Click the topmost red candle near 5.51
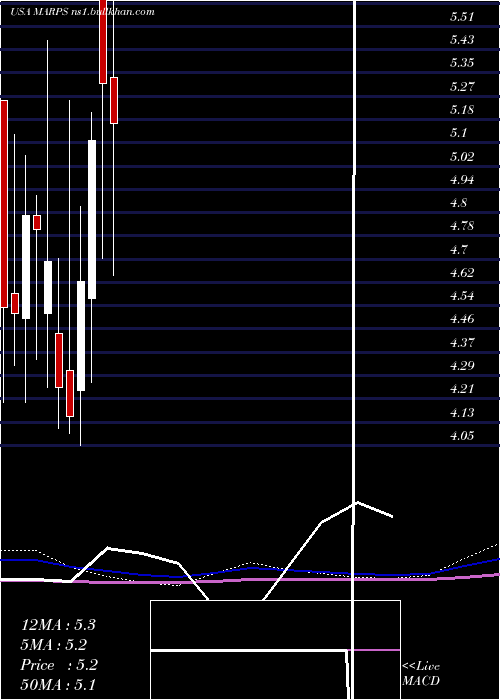 click(x=103, y=42)
